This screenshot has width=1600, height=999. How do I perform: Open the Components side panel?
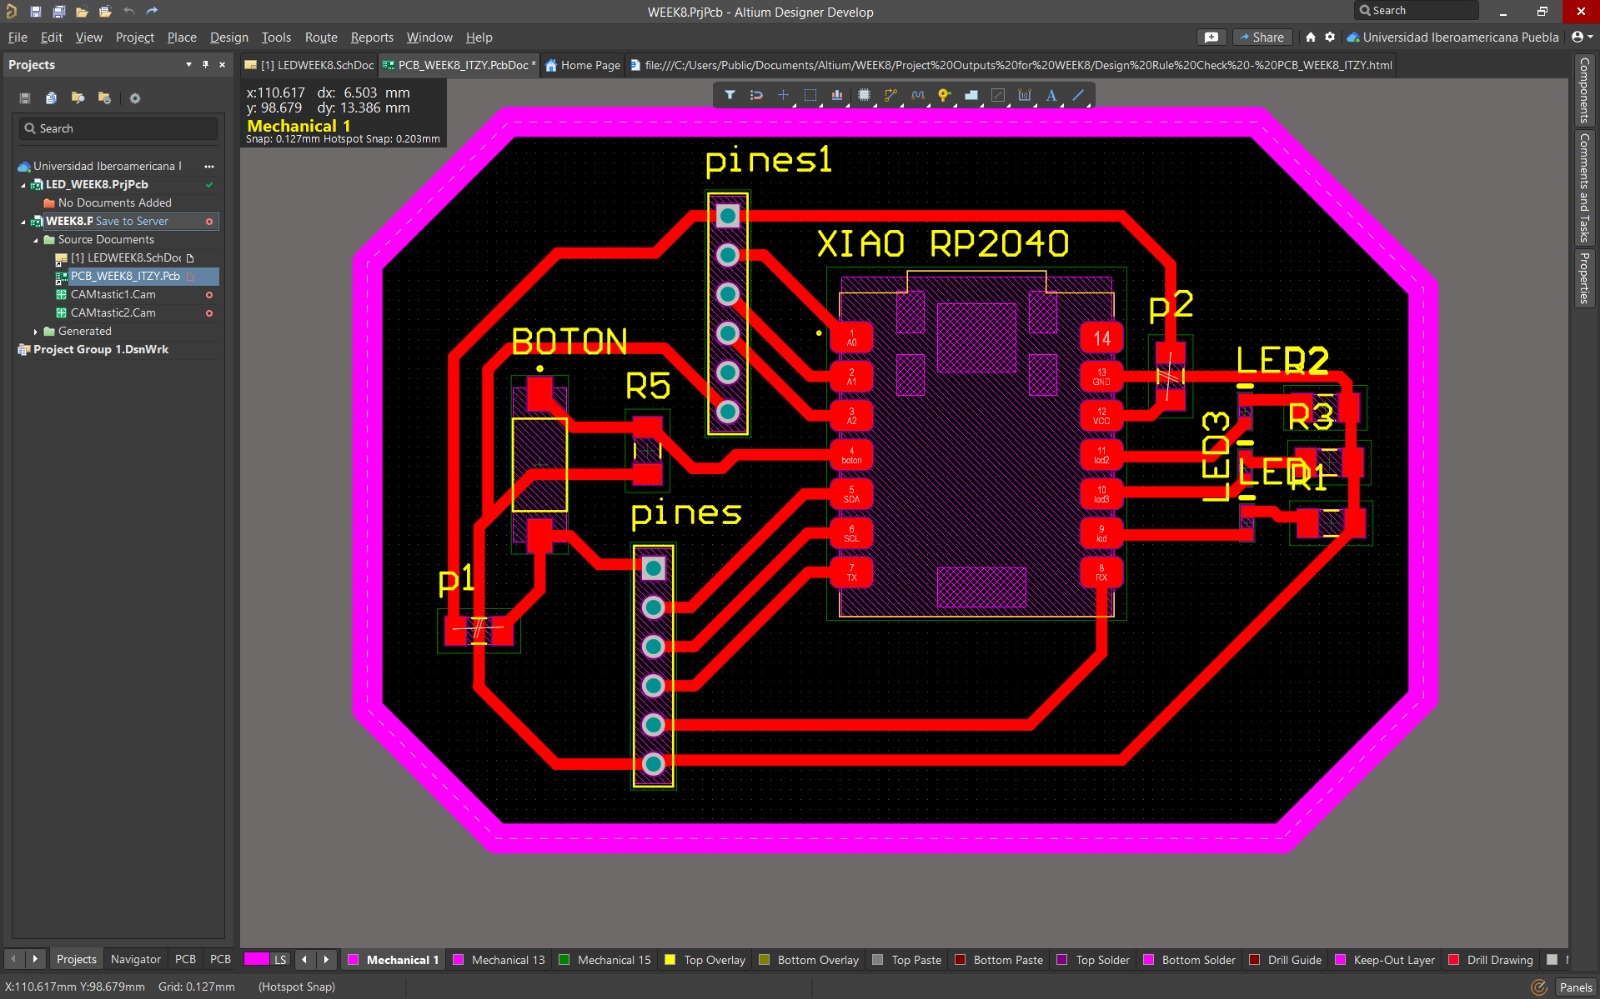[x=1585, y=90]
